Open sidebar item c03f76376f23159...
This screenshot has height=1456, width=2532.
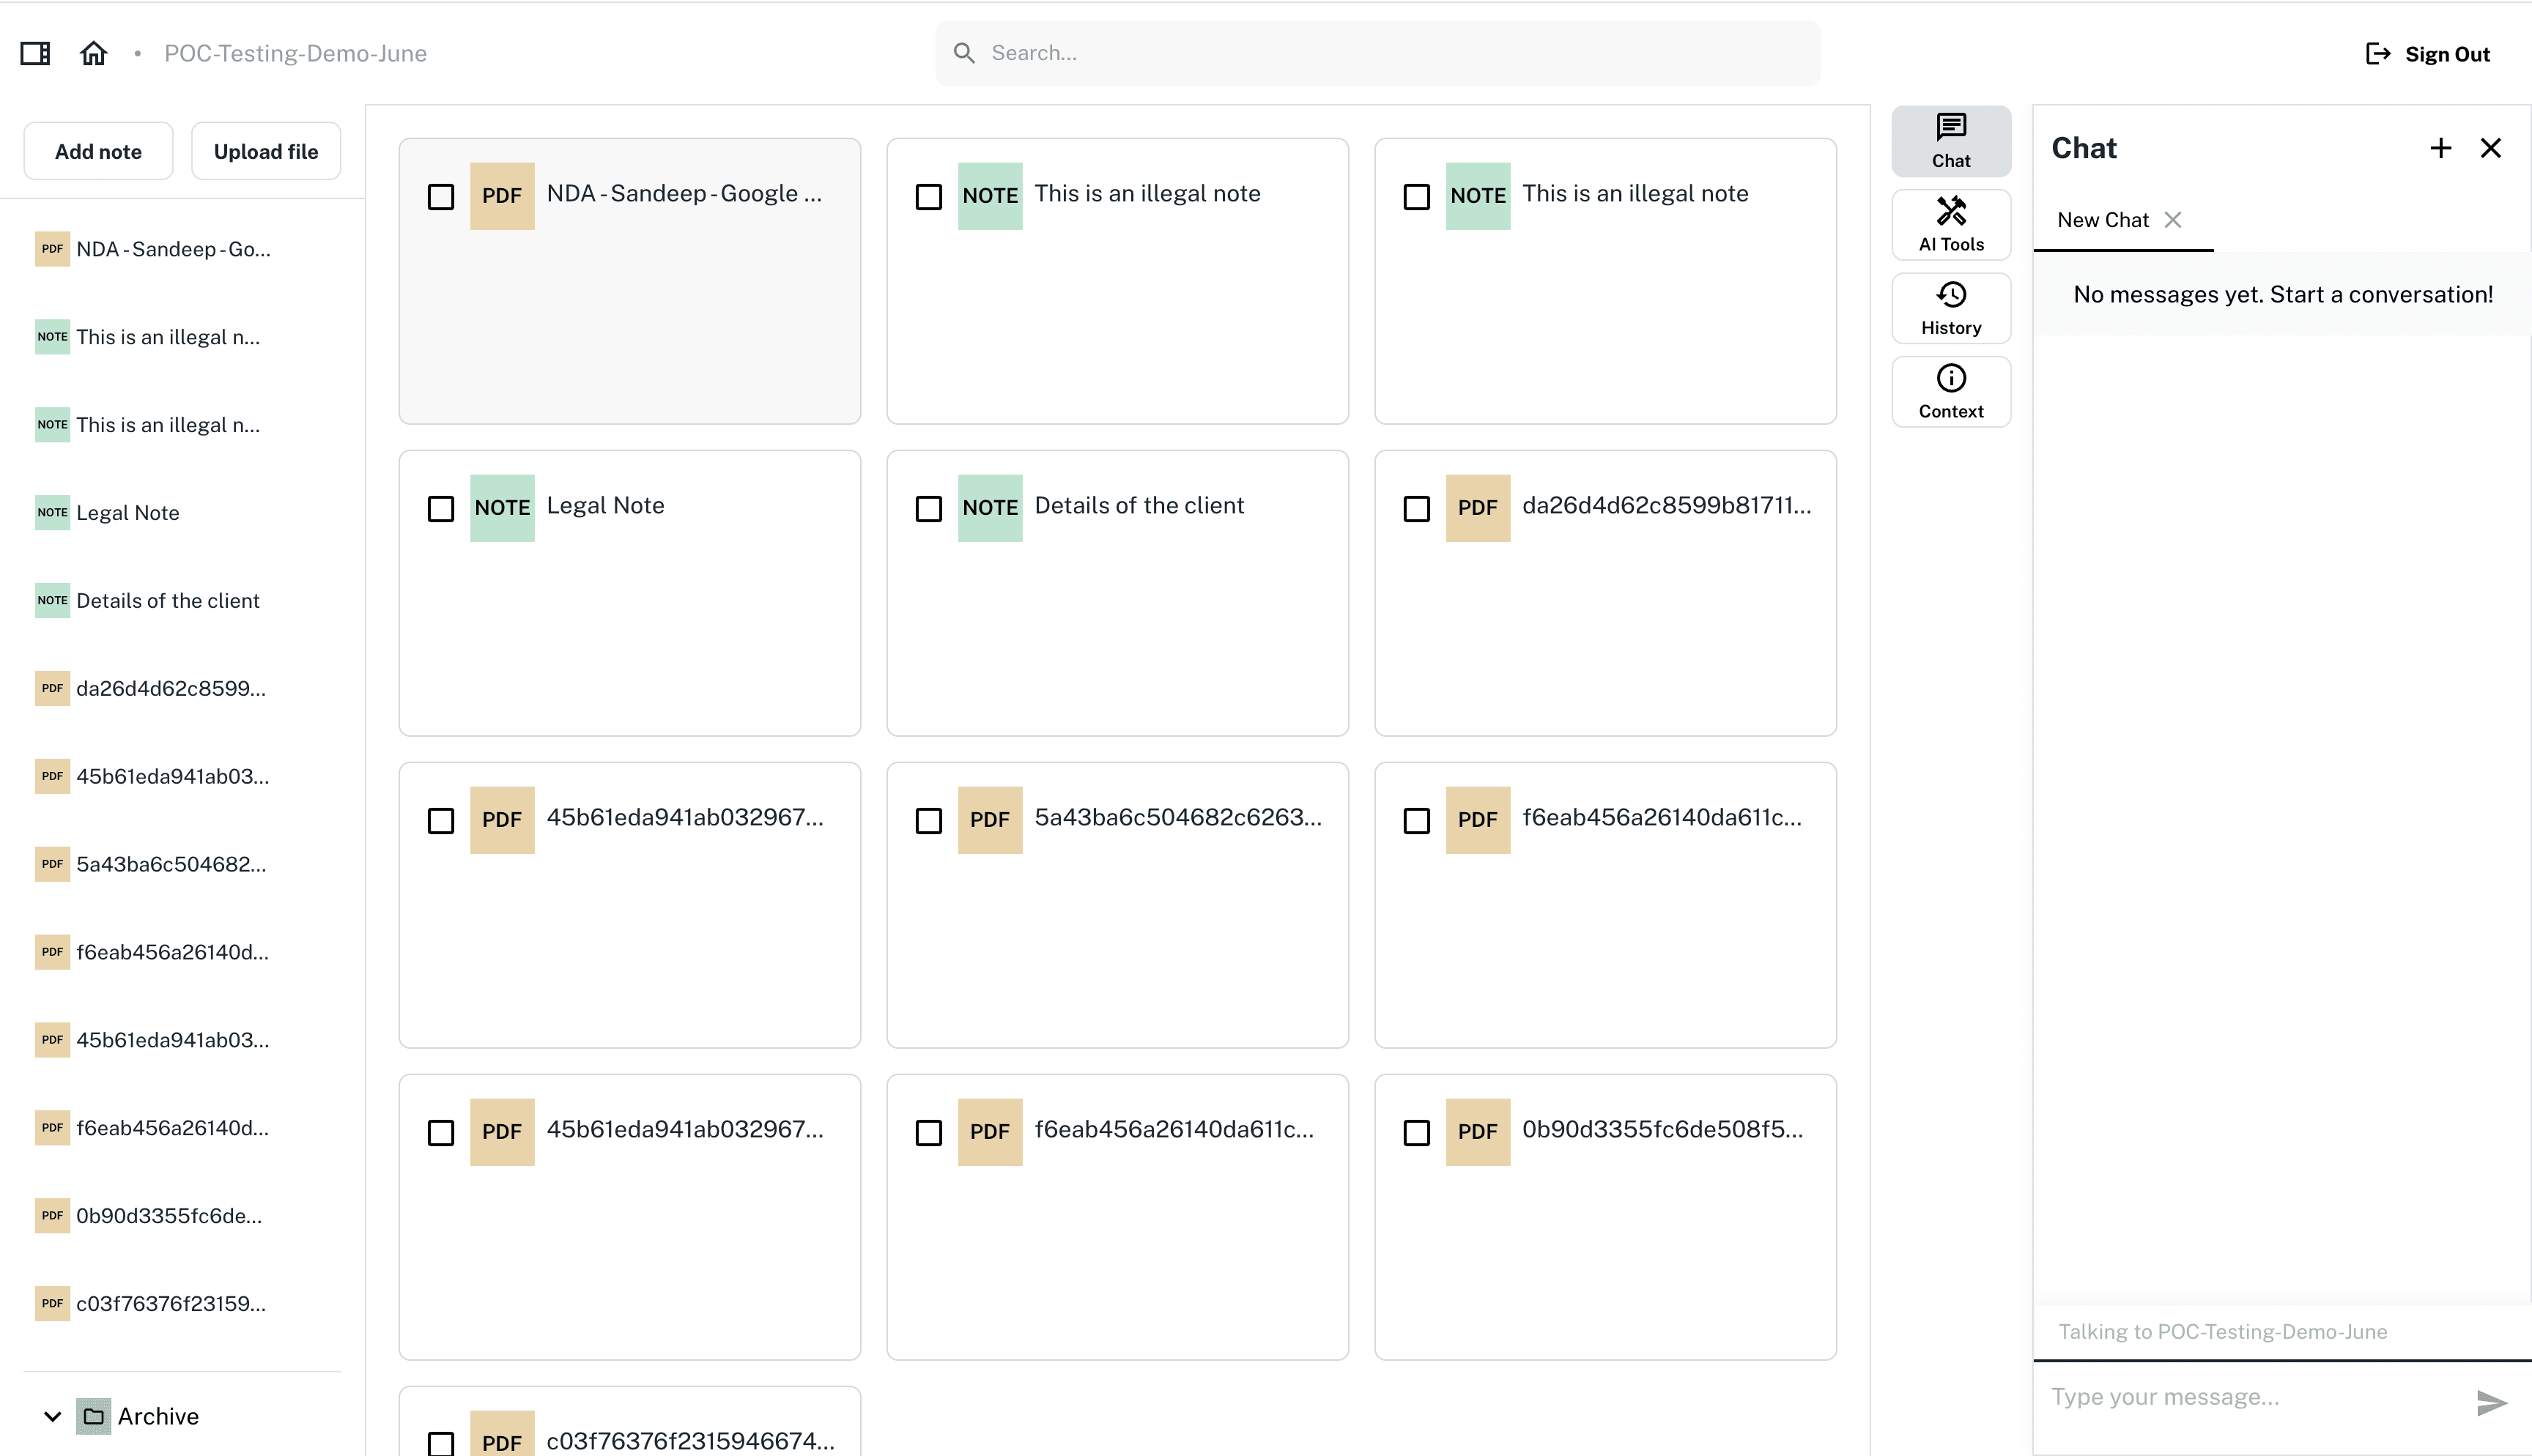tap(170, 1304)
